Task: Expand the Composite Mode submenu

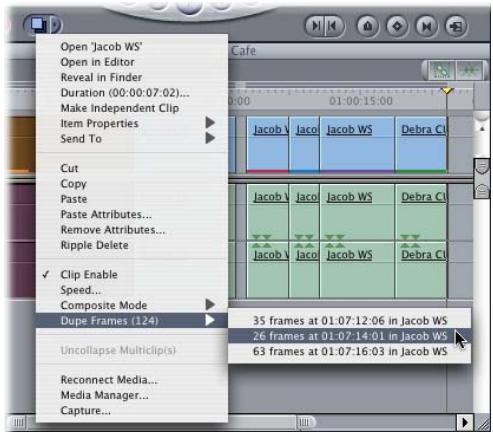Action: point(132,305)
